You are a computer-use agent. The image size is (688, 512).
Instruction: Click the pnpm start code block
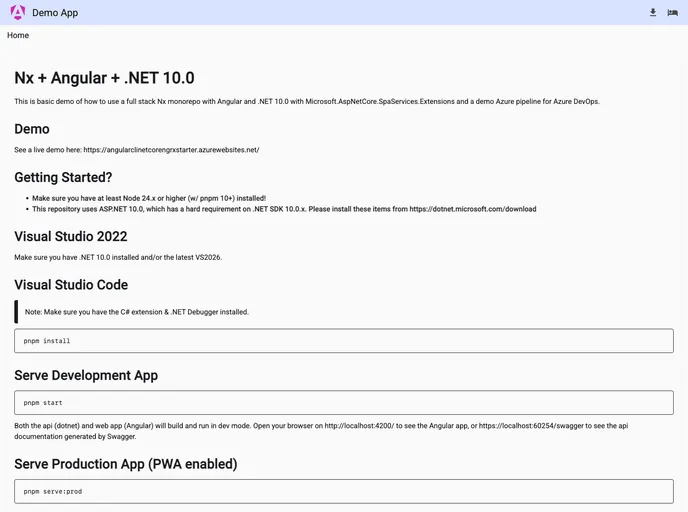click(344, 403)
